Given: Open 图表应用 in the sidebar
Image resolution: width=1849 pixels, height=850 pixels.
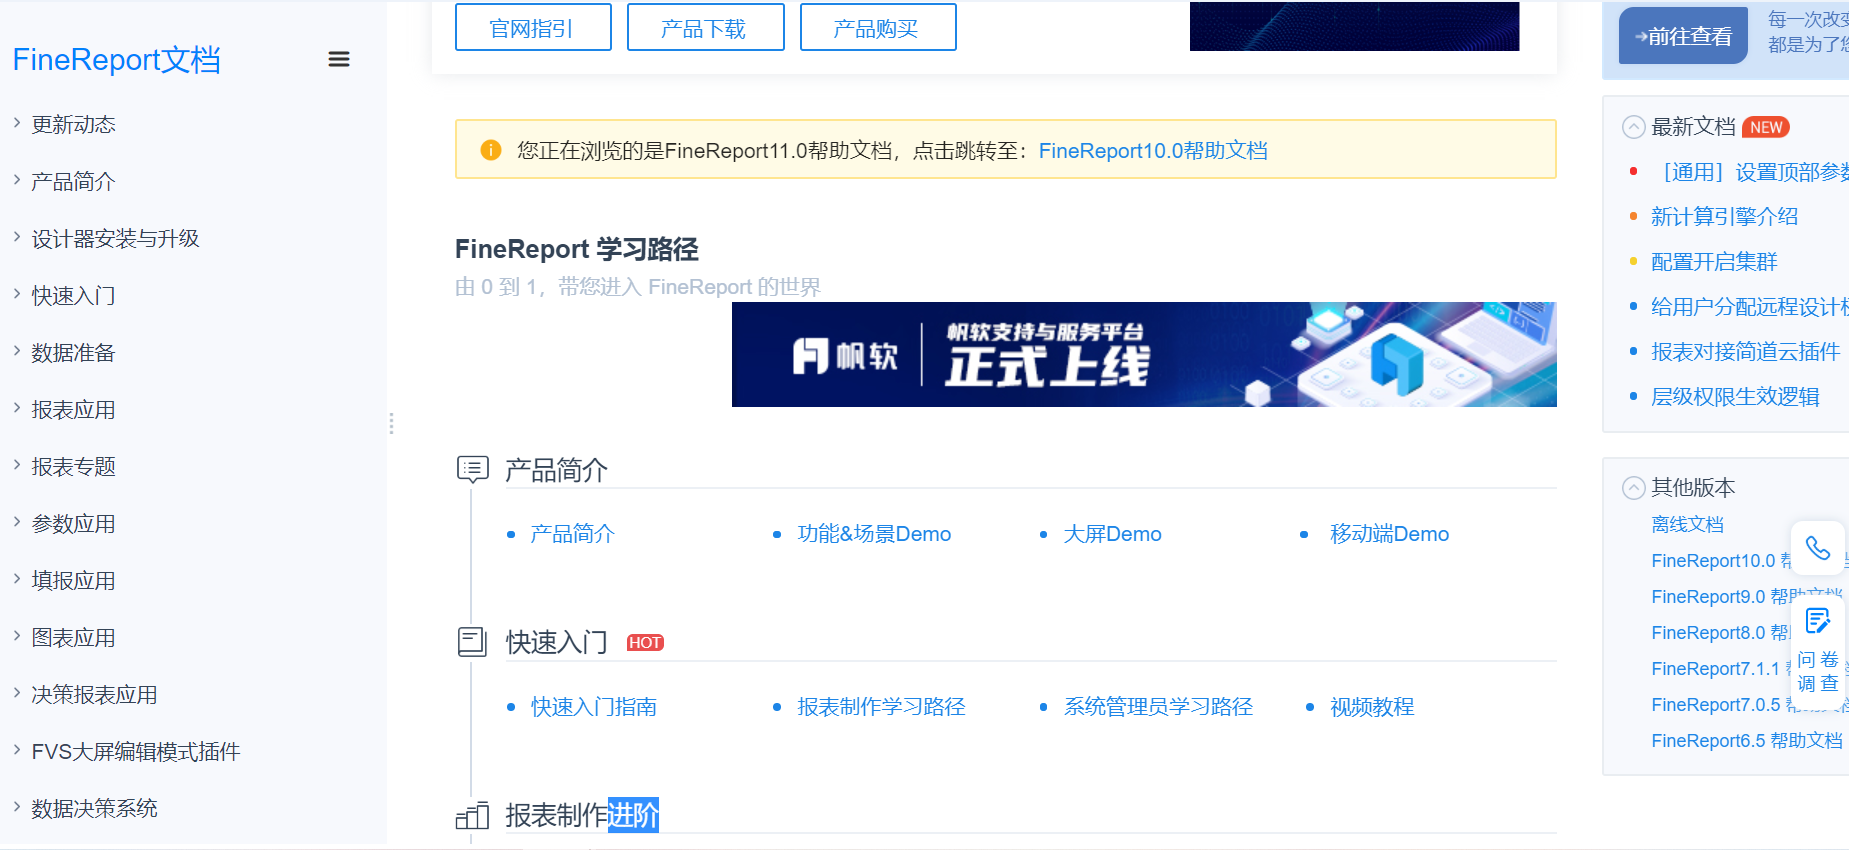Looking at the screenshot, I should [x=73, y=638].
